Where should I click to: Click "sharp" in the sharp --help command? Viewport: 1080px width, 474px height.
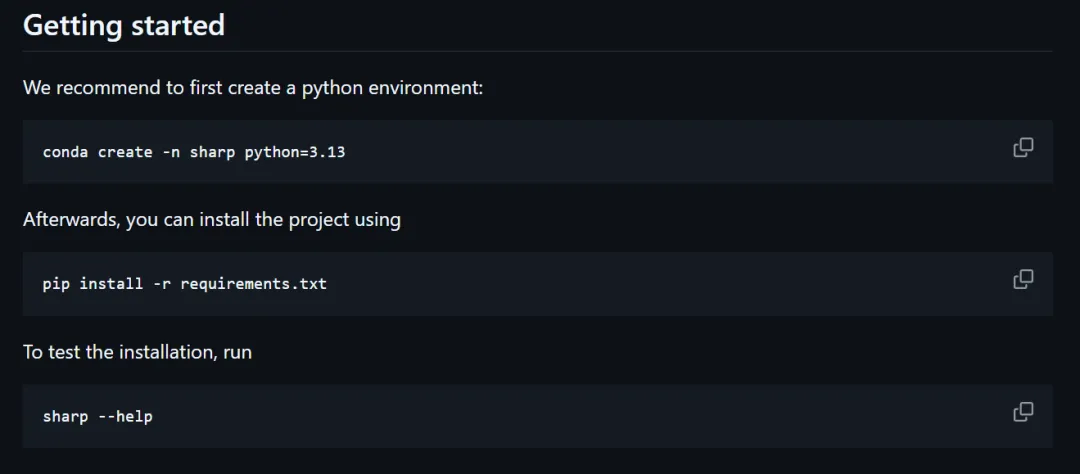65,416
